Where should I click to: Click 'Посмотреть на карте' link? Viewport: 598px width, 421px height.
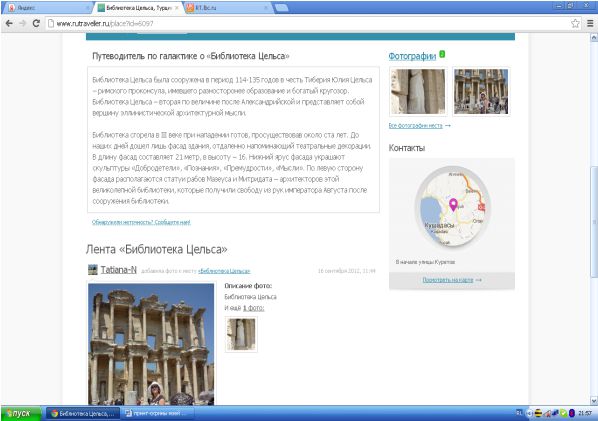(x=448, y=280)
